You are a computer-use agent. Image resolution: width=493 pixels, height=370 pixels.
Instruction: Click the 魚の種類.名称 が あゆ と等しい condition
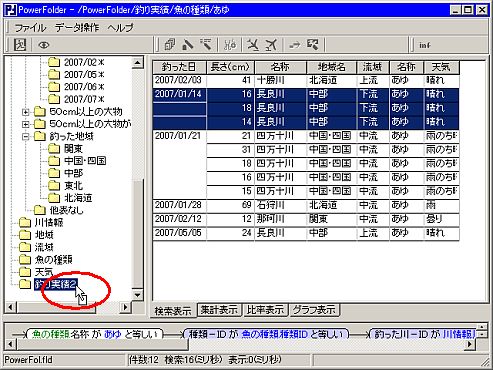(x=94, y=334)
